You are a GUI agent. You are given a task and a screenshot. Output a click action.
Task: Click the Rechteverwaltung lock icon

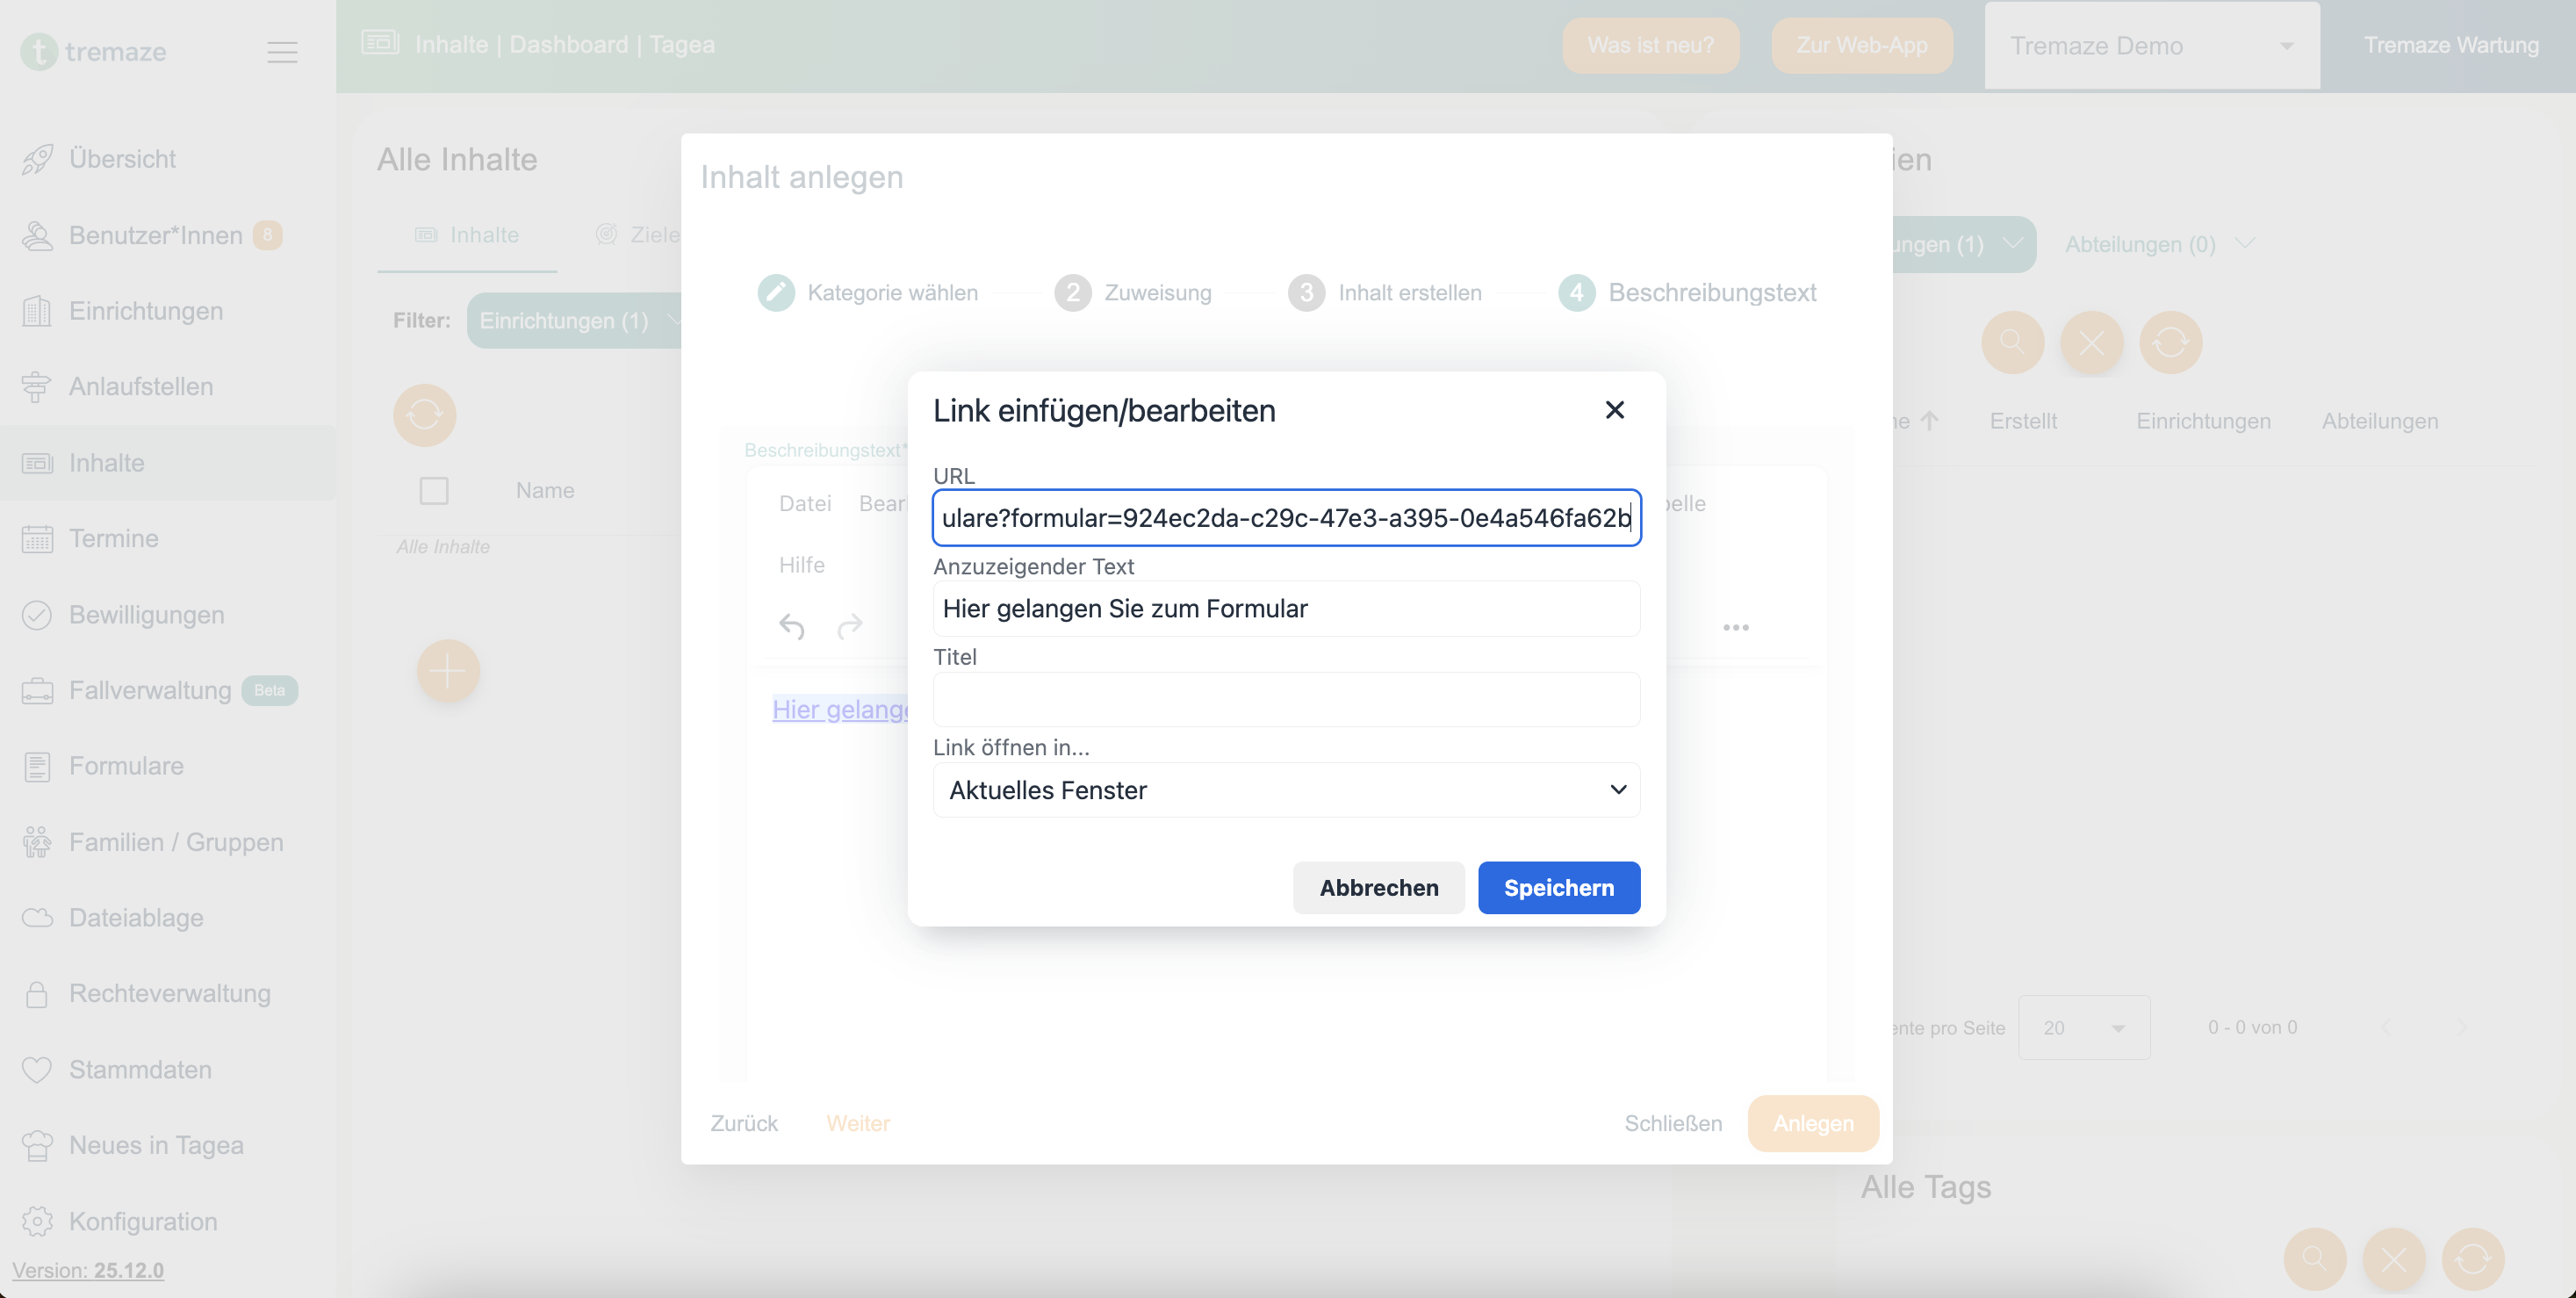pyautogui.click(x=37, y=993)
